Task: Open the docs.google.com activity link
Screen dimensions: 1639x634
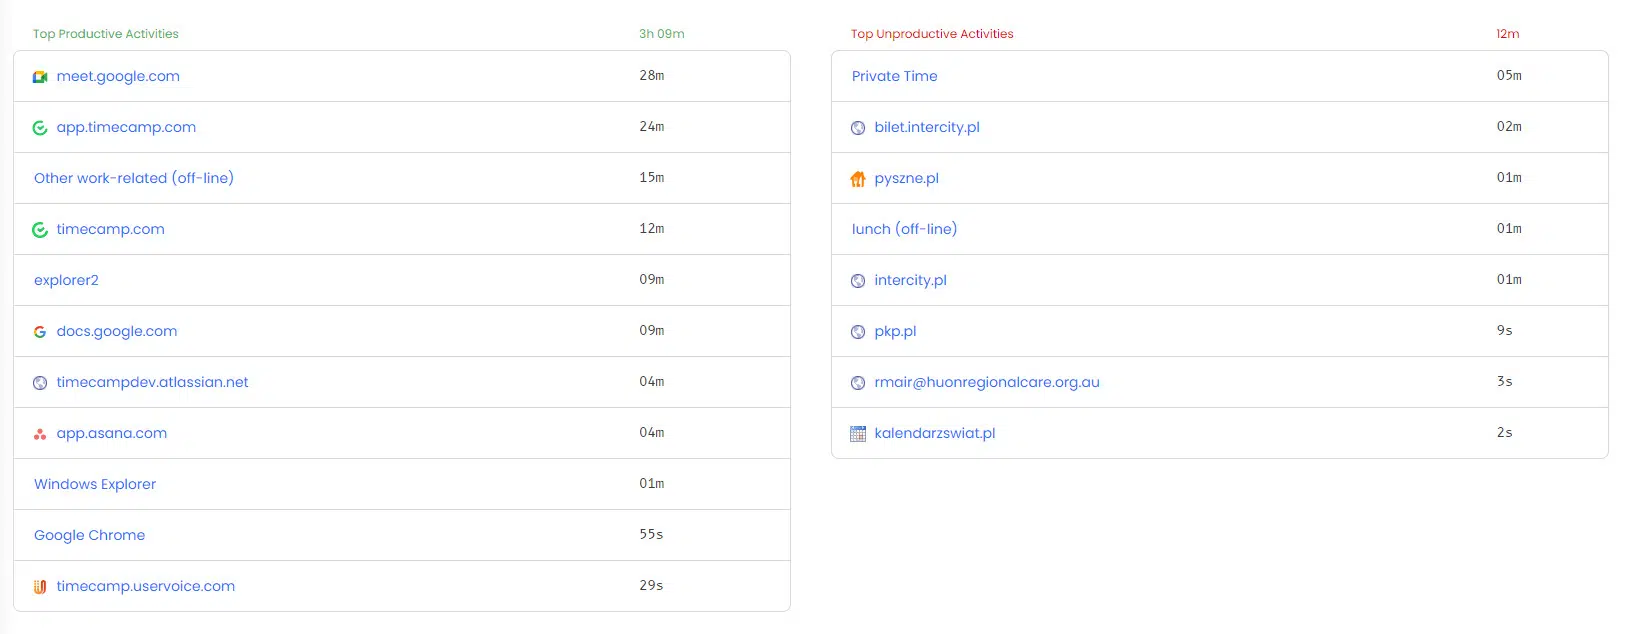Action: point(117,331)
